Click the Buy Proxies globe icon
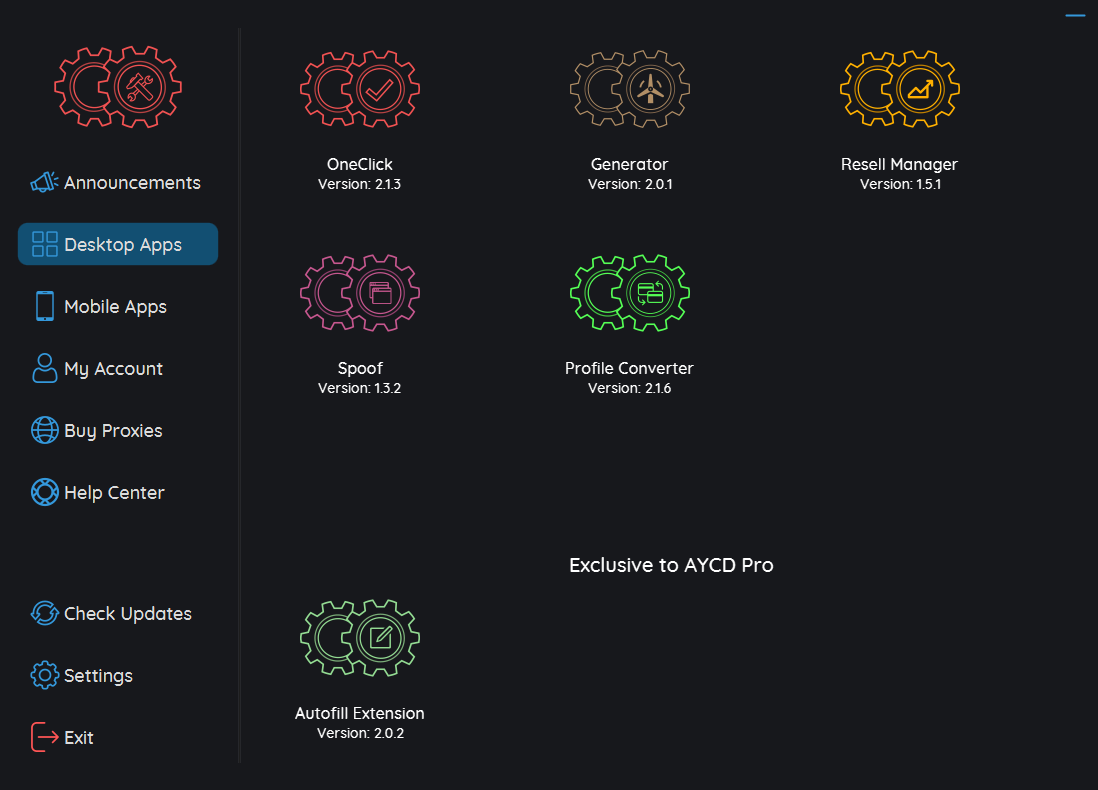This screenshot has width=1098, height=790. click(x=44, y=431)
